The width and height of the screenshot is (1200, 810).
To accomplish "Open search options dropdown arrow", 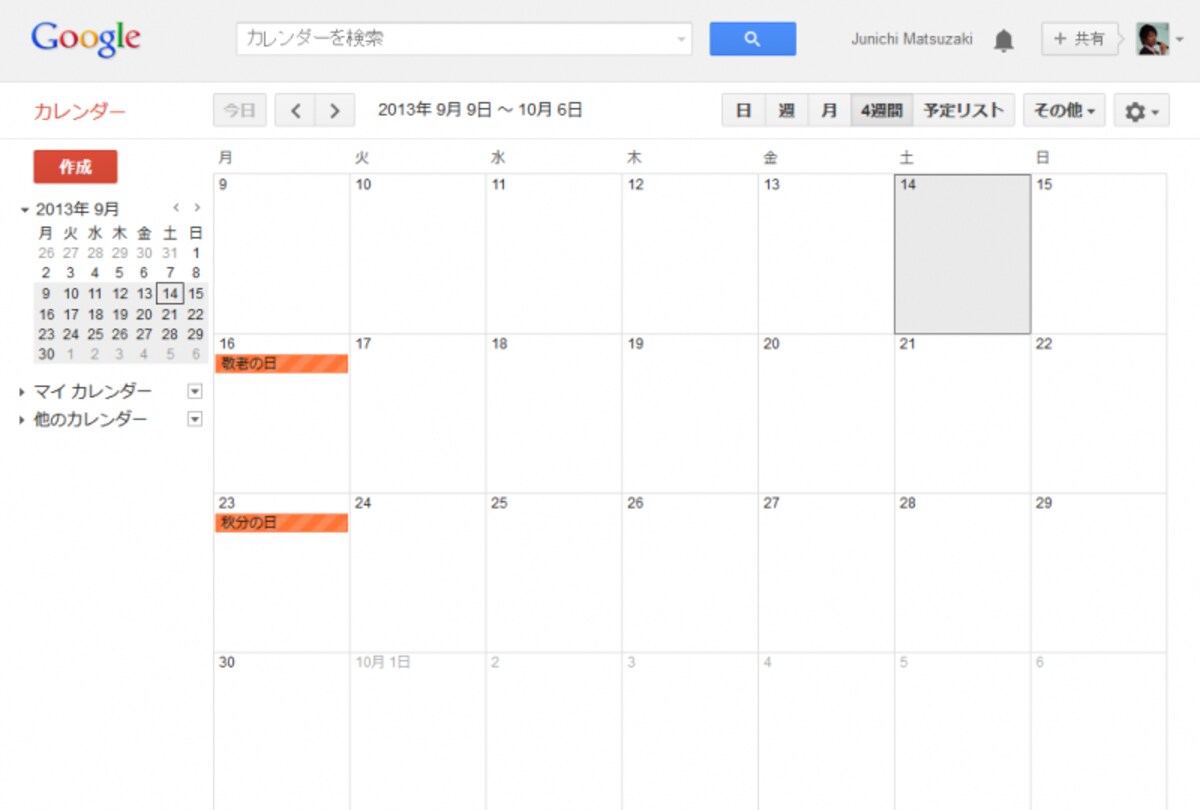I will [x=682, y=40].
